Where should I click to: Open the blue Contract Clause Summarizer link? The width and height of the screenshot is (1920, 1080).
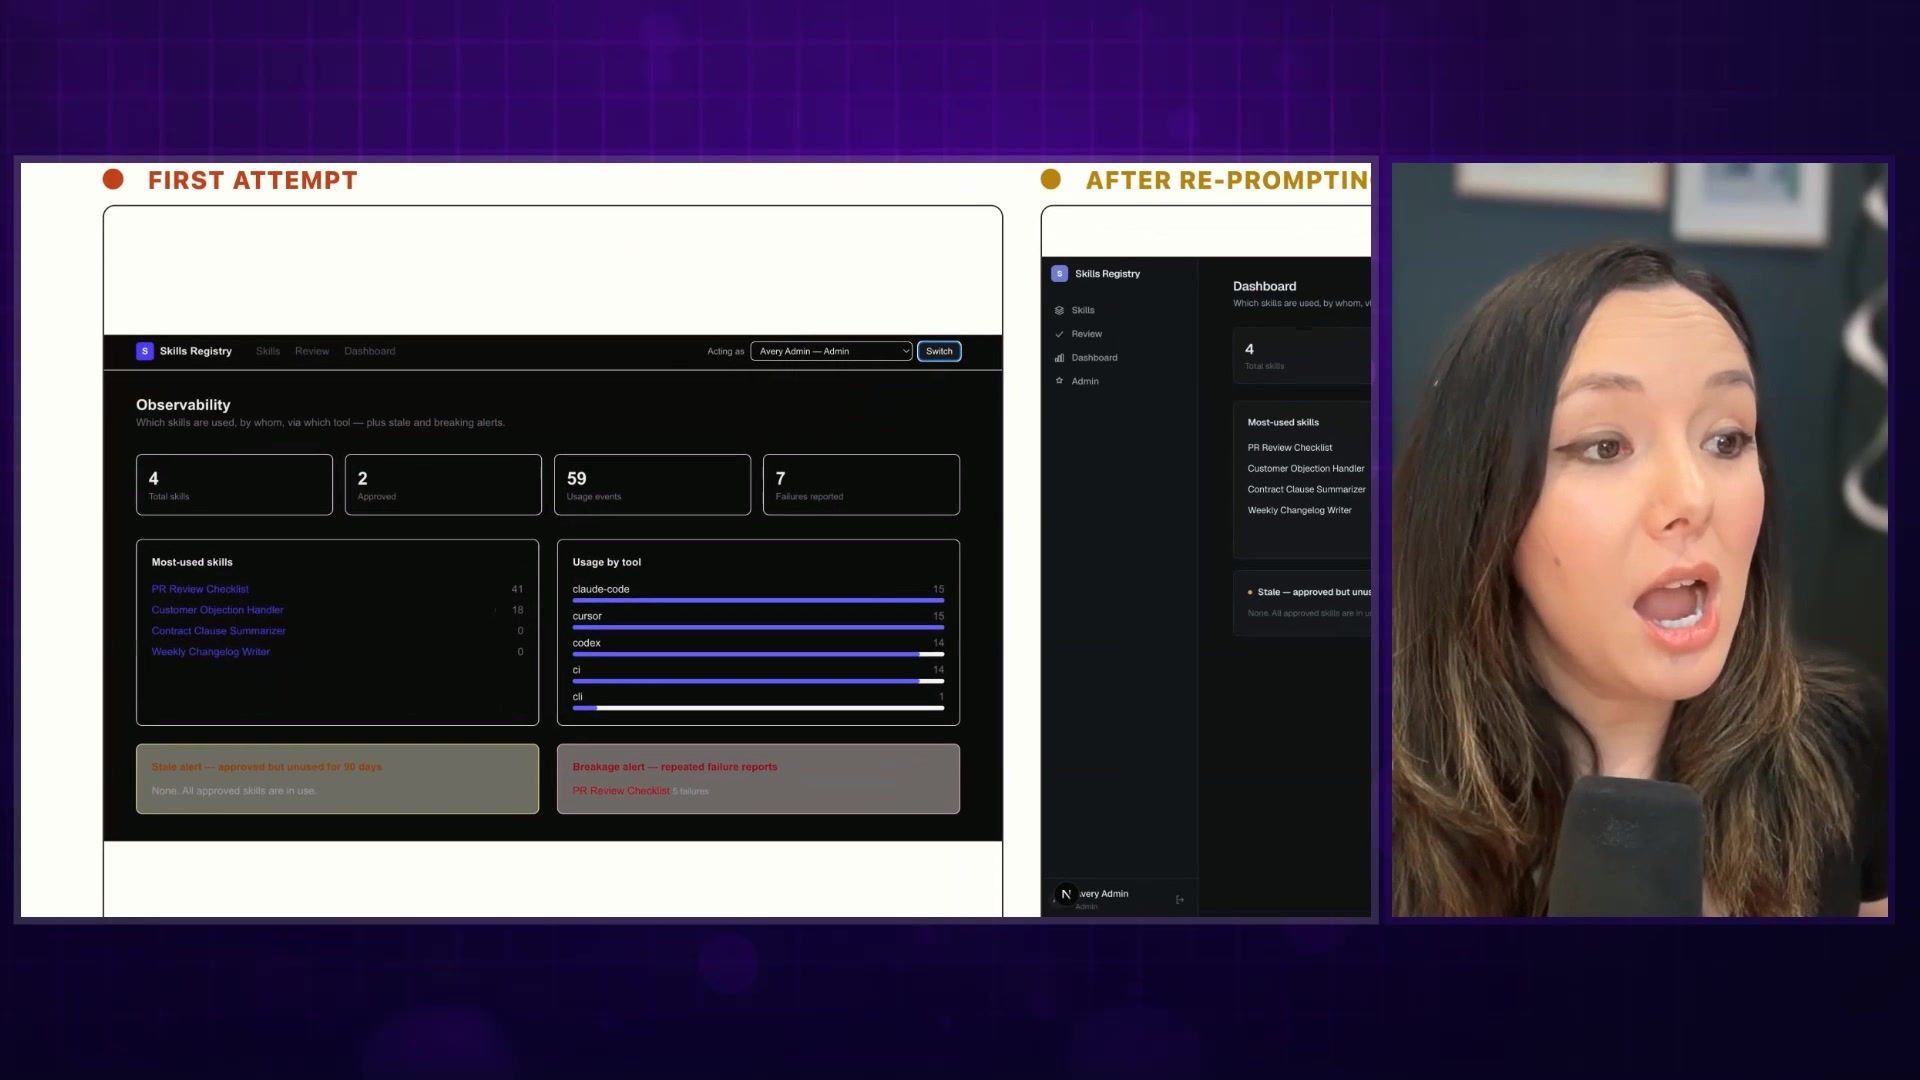tap(218, 631)
